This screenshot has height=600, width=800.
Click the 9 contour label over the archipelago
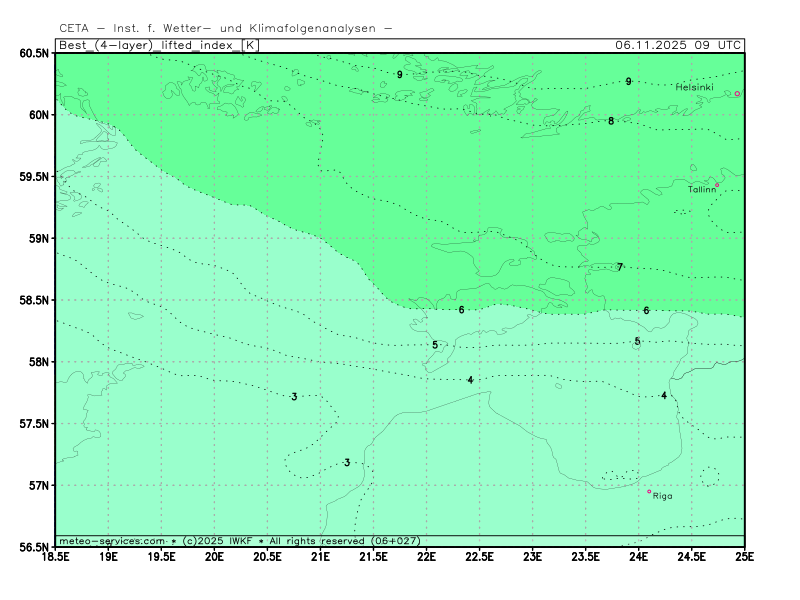pyautogui.click(x=399, y=75)
